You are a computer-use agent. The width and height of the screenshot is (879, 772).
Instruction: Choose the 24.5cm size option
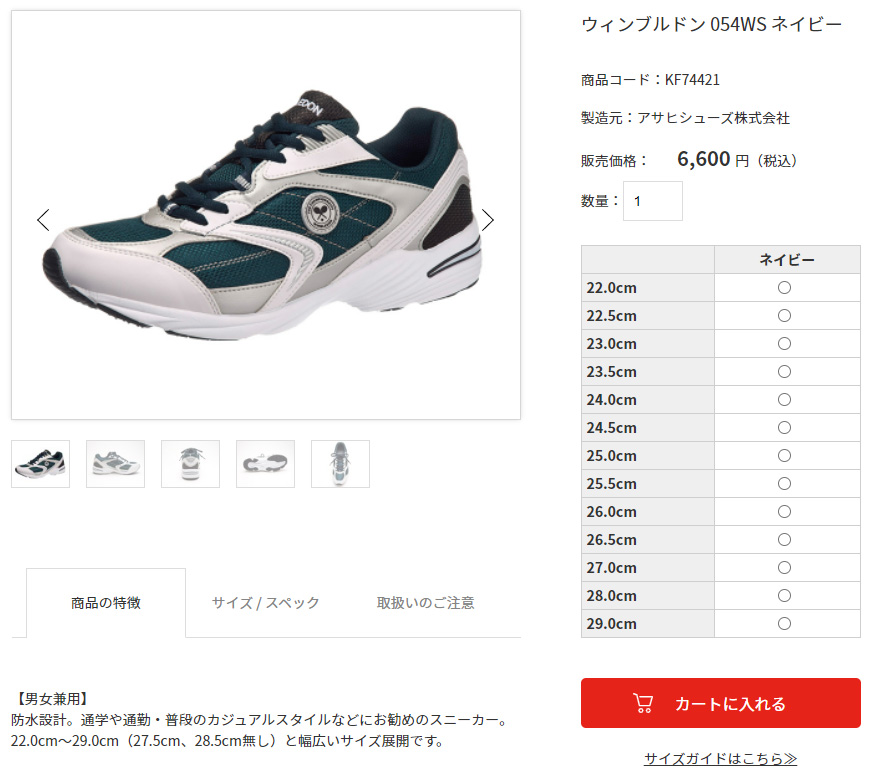point(784,428)
